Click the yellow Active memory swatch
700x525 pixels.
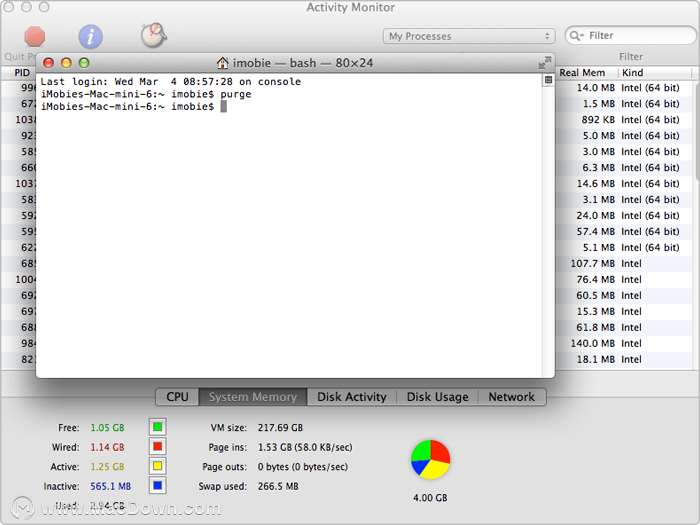tap(158, 466)
